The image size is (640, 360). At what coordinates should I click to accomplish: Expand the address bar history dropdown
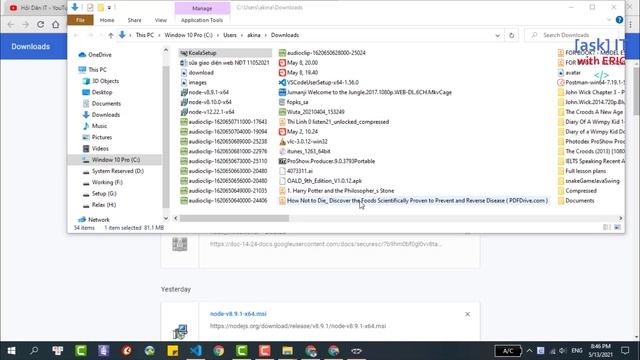(498, 35)
